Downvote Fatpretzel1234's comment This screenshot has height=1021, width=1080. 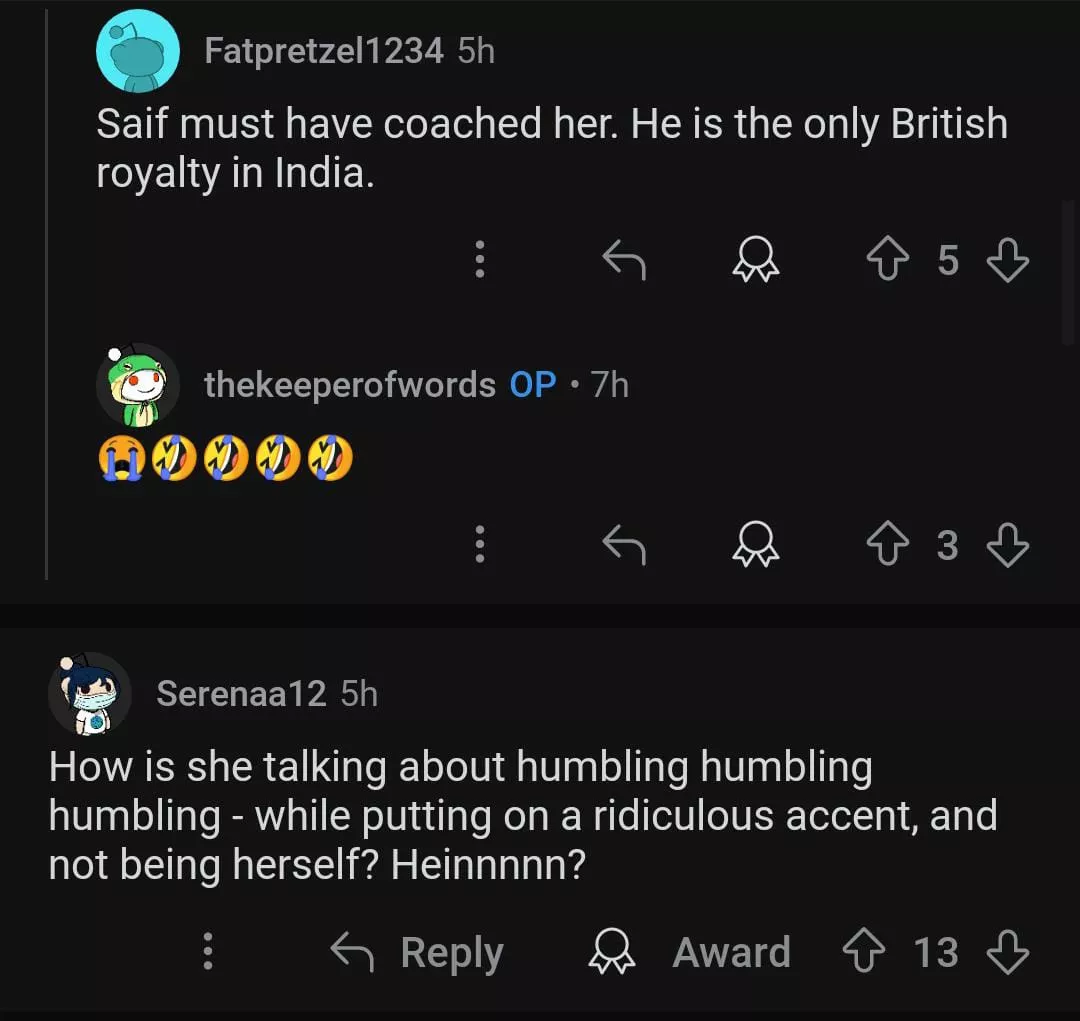[1007, 260]
